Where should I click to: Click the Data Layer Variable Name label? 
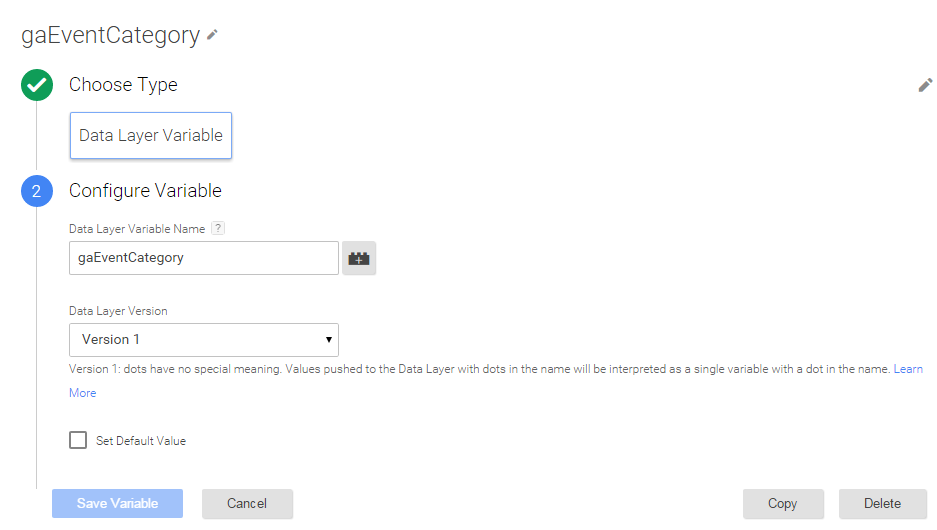[x=137, y=229]
